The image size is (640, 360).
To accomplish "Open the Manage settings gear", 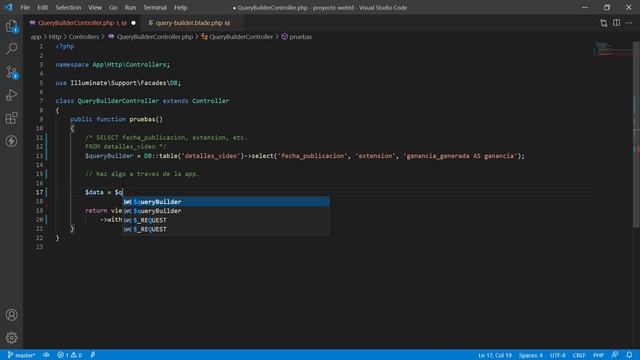I will pyautogui.click(x=11, y=338).
